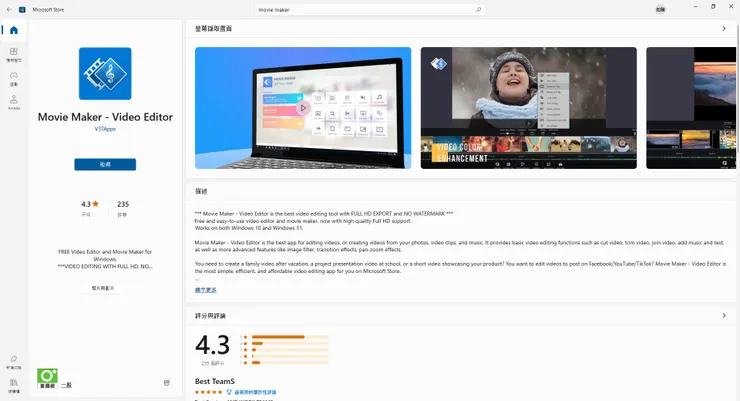Image resolution: width=740 pixels, height=401 pixels.
Task: Click the age rating label next to badge
Action: [66, 385]
